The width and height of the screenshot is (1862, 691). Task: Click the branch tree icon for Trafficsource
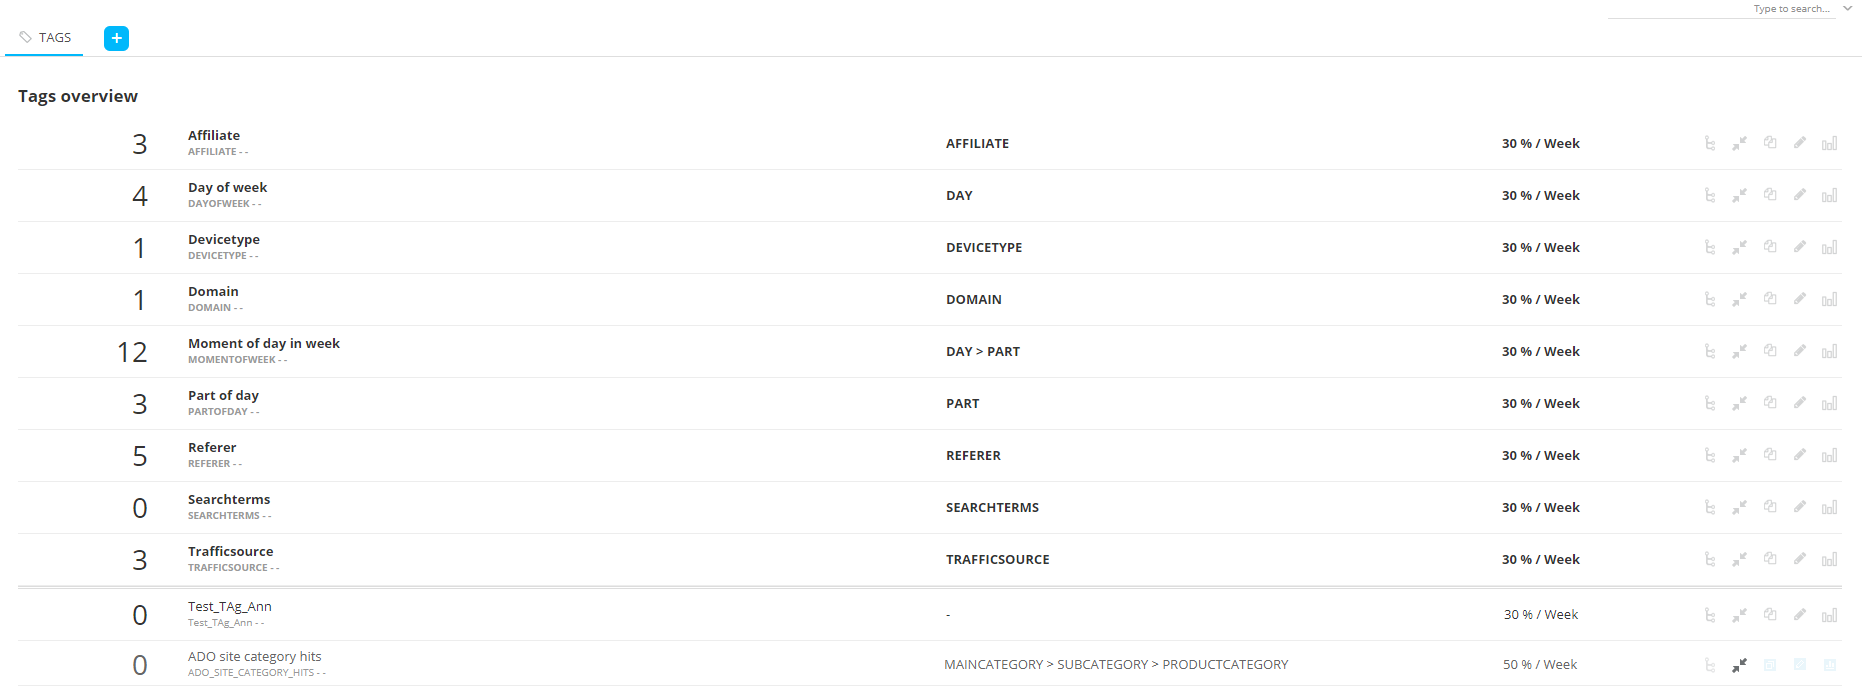tap(1709, 559)
